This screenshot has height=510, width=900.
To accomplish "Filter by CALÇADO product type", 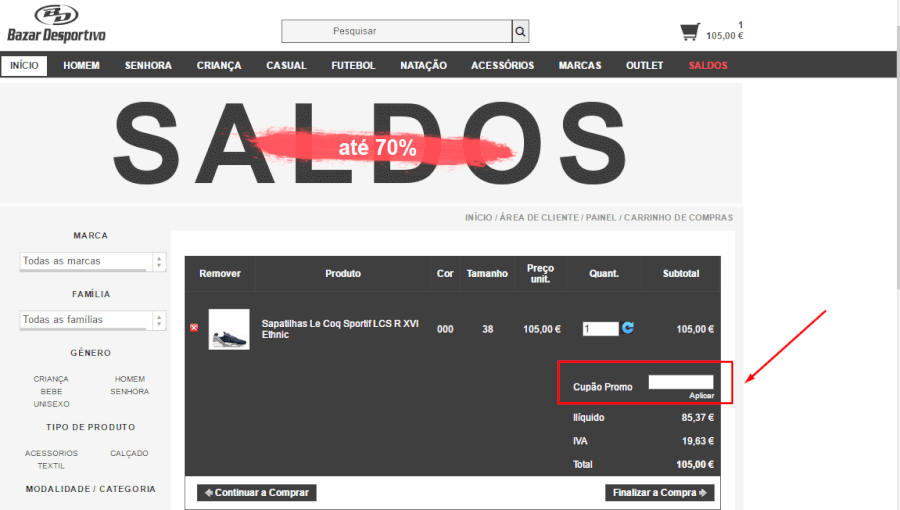I will click(x=129, y=453).
